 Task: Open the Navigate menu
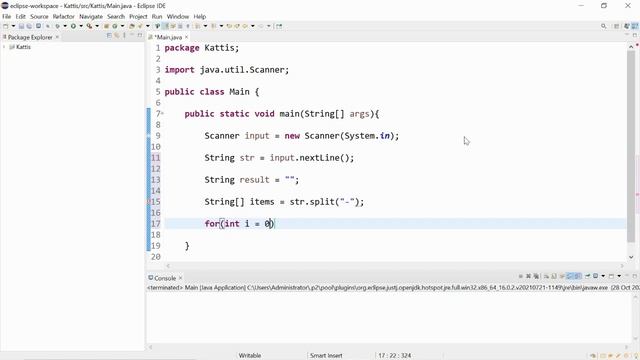[x=91, y=16]
